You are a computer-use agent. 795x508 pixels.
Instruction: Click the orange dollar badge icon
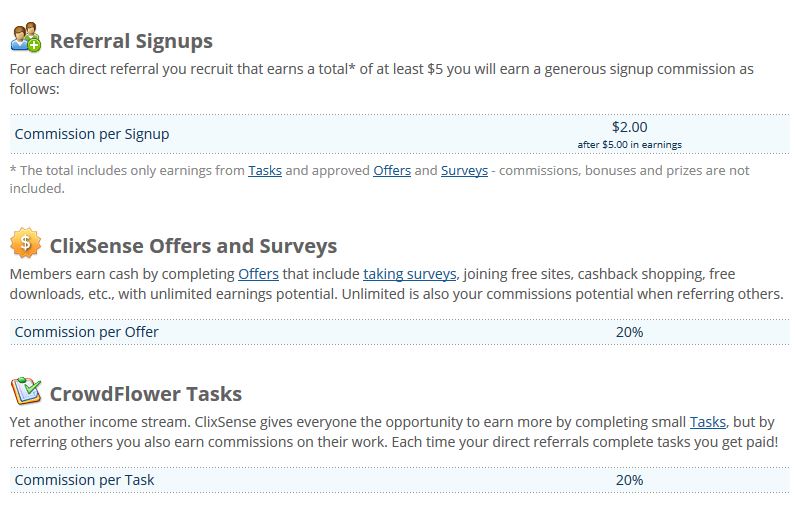click(25, 242)
